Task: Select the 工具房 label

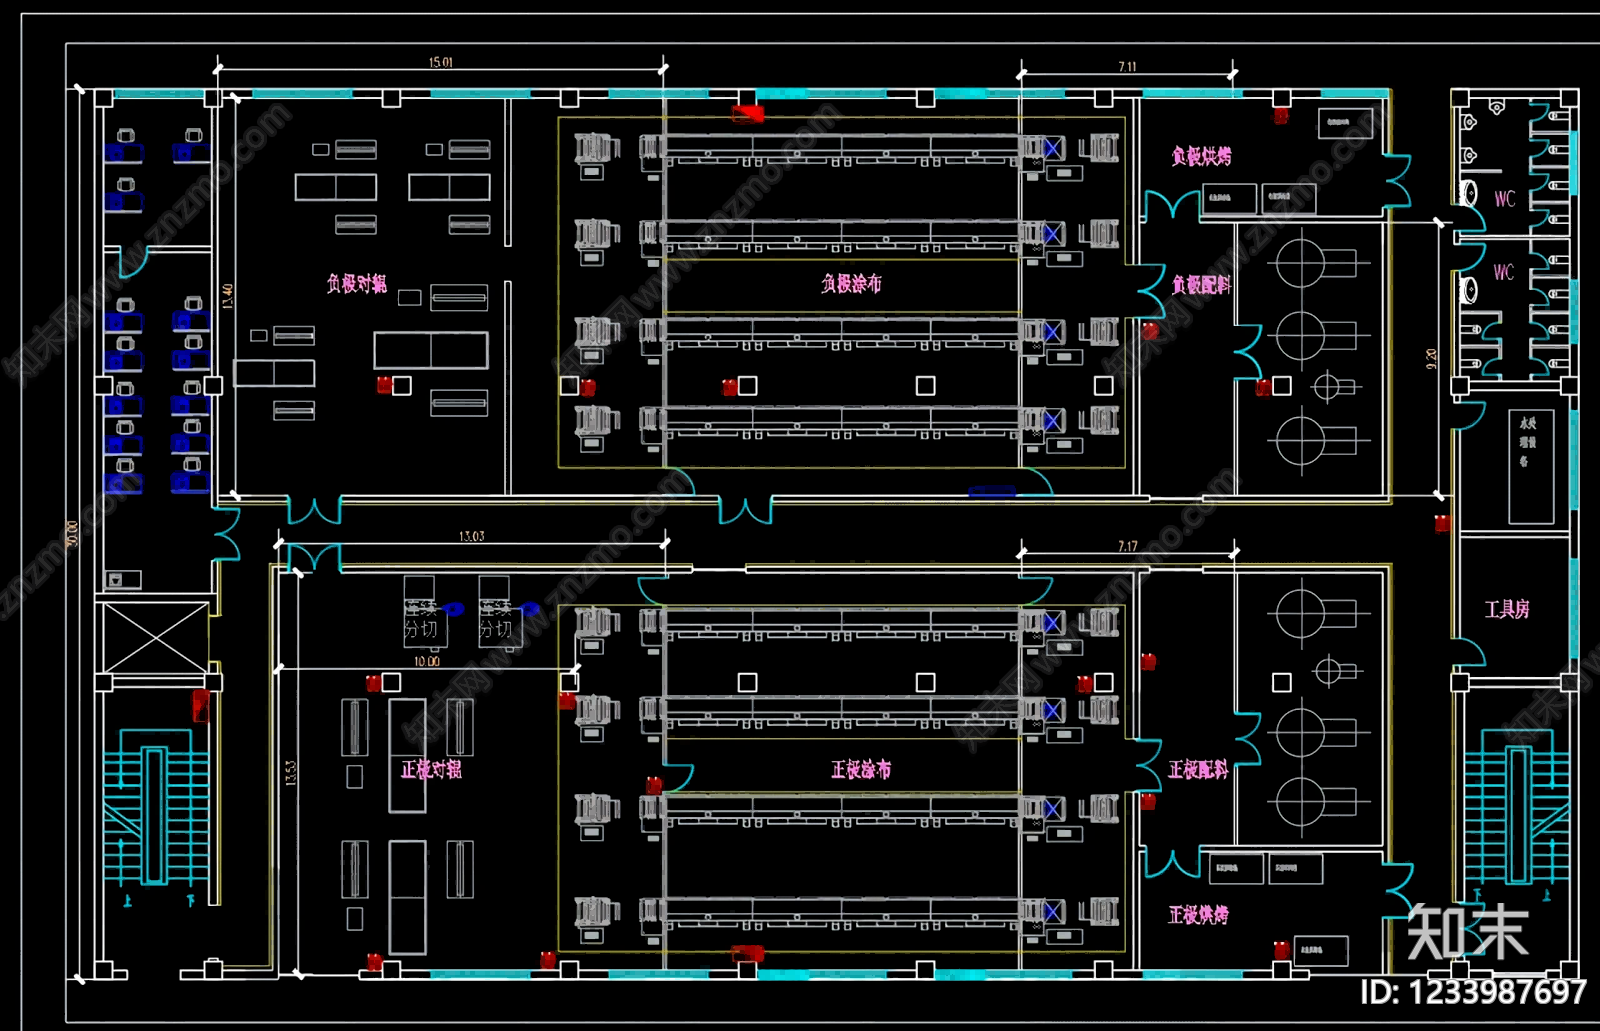Action: pyautogui.click(x=1507, y=609)
